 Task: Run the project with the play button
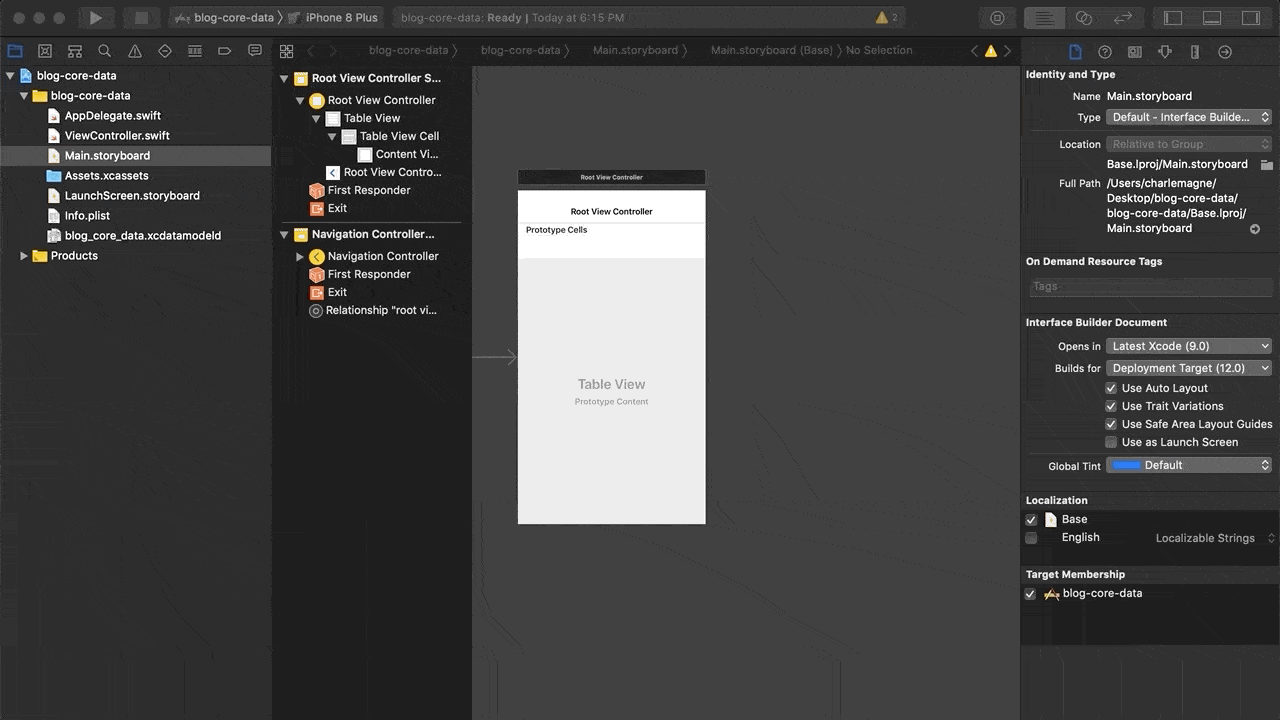(95, 18)
